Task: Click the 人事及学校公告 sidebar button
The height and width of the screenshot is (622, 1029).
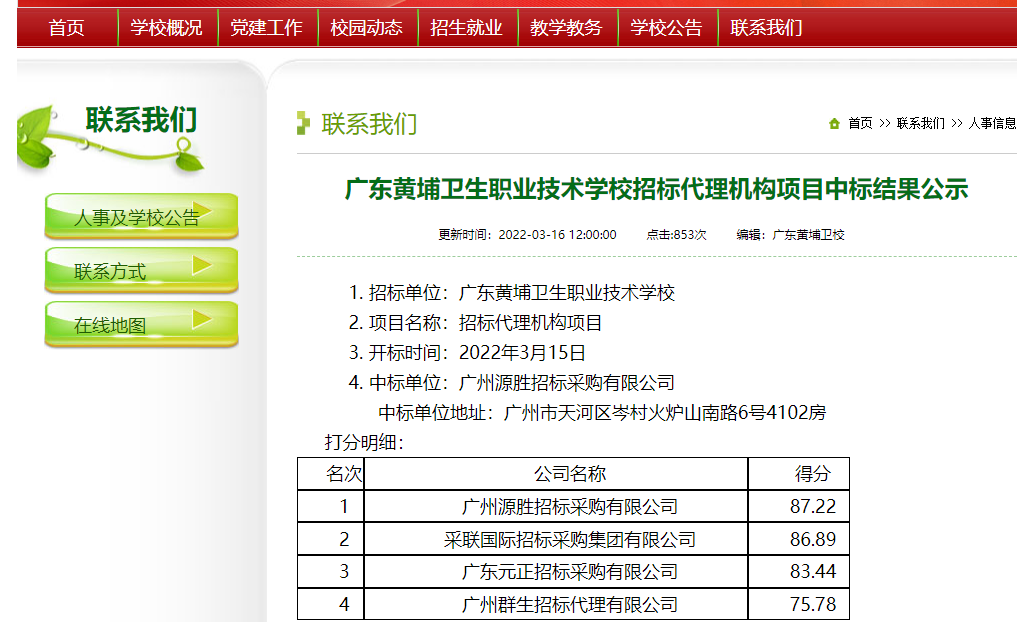Action: [141, 216]
